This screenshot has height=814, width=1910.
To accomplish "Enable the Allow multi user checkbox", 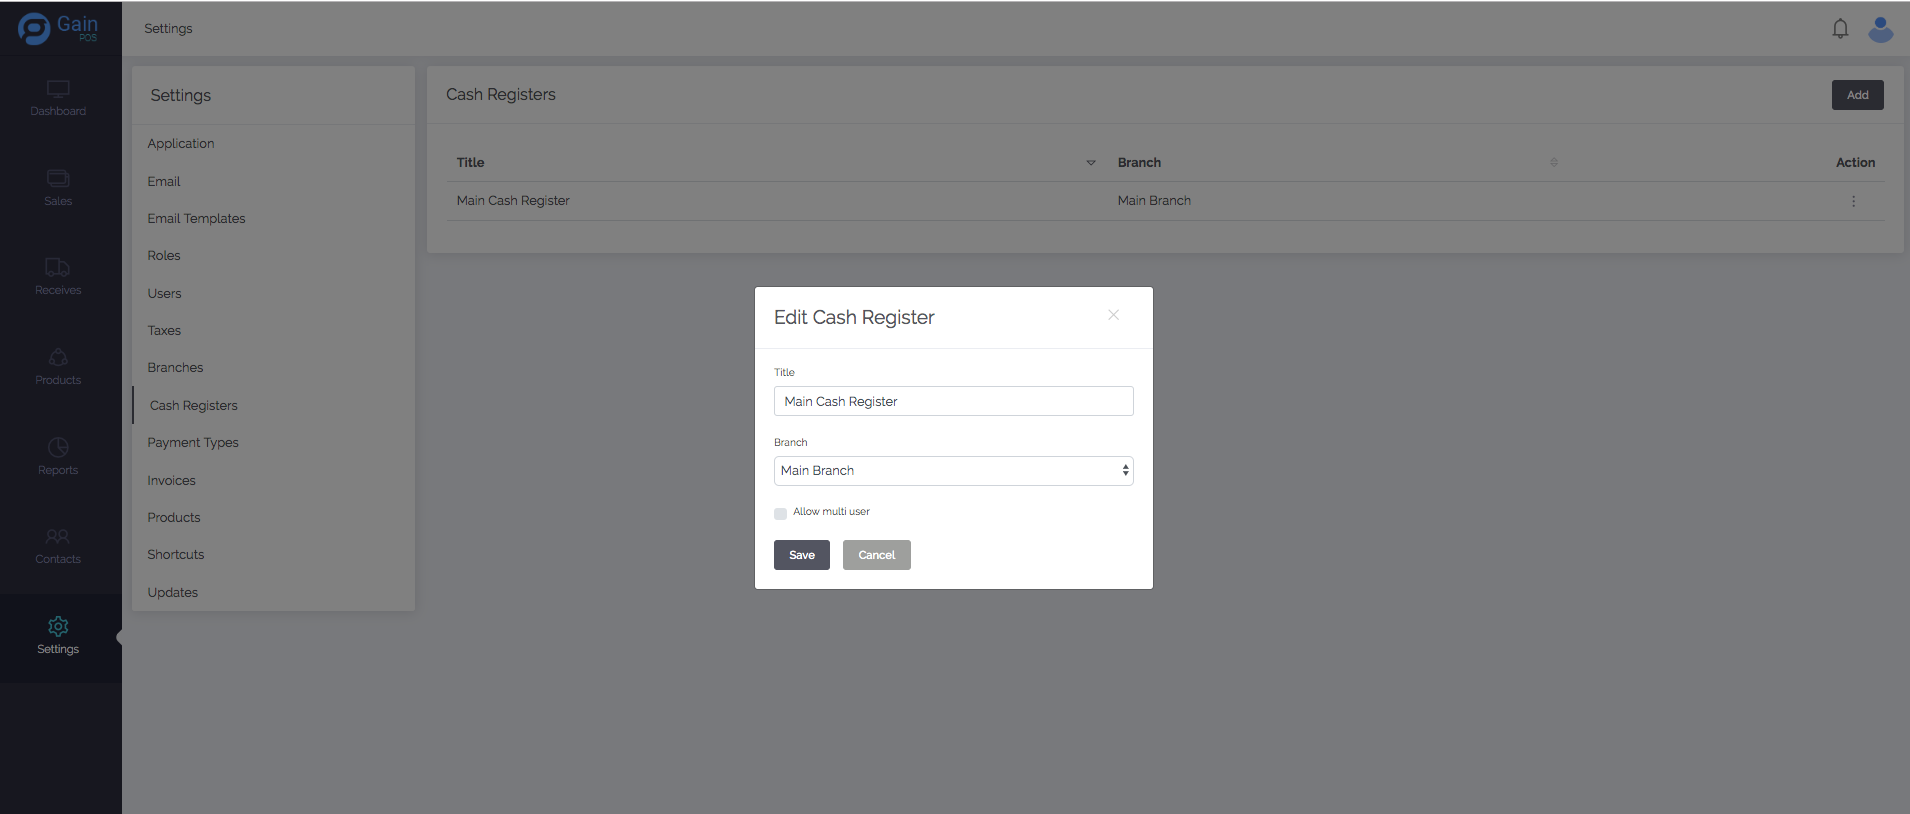I will coord(780,514).
